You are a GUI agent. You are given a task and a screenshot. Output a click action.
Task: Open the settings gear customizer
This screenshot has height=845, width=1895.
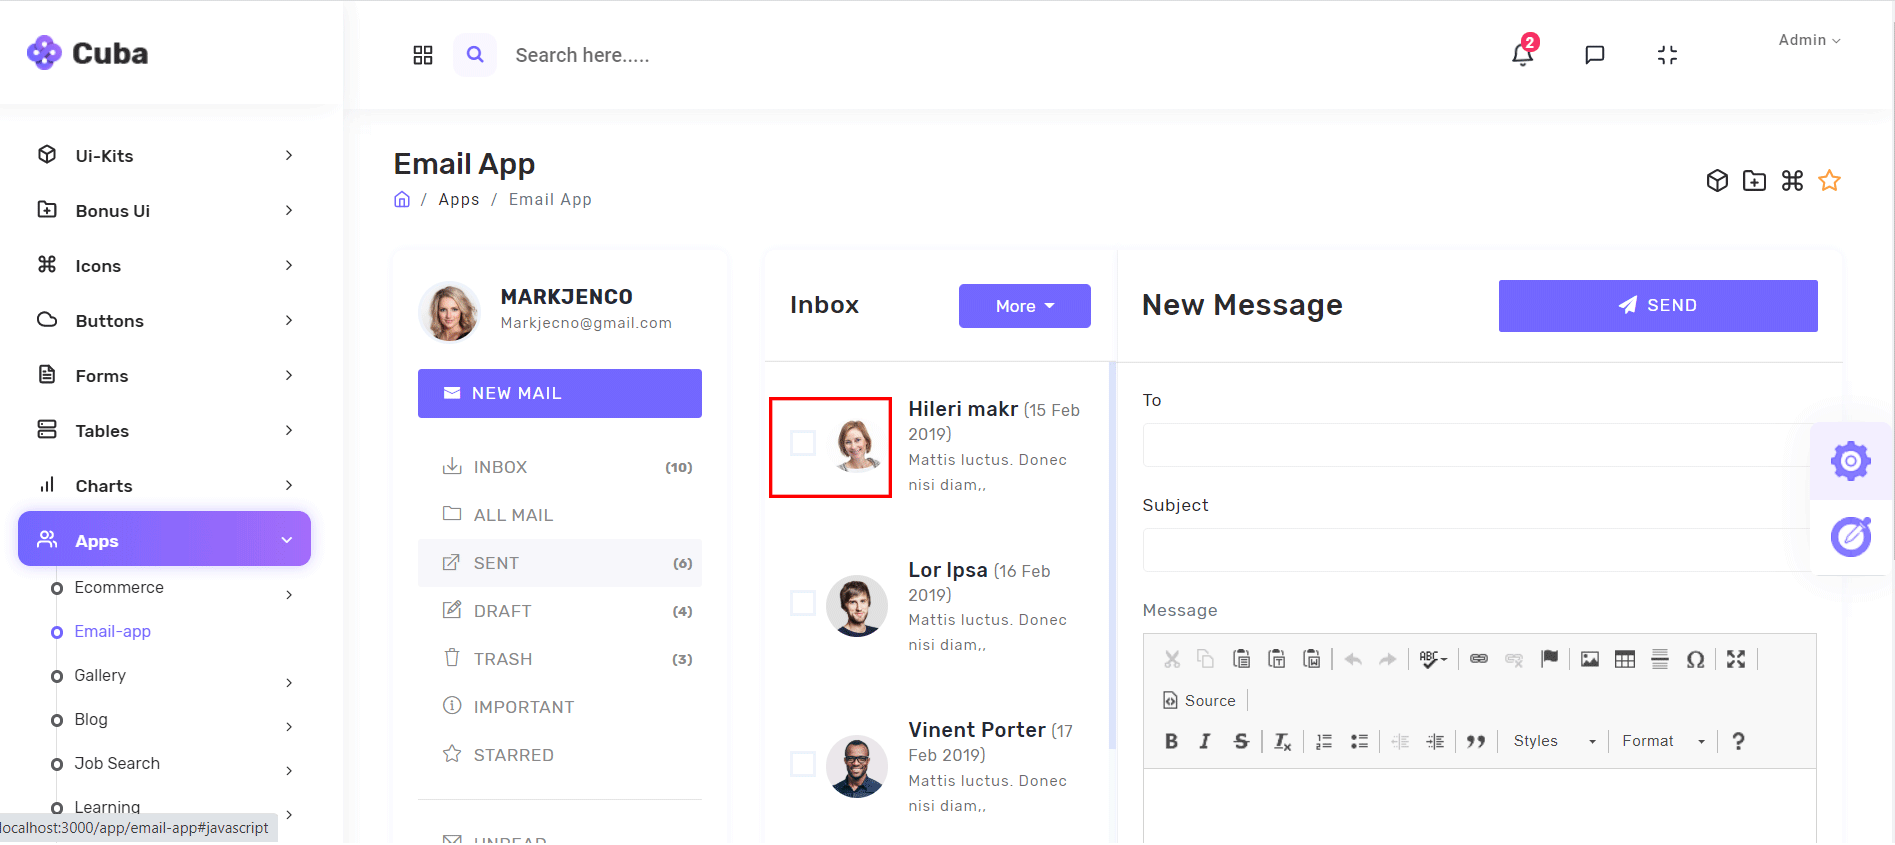click(1851, 461)
